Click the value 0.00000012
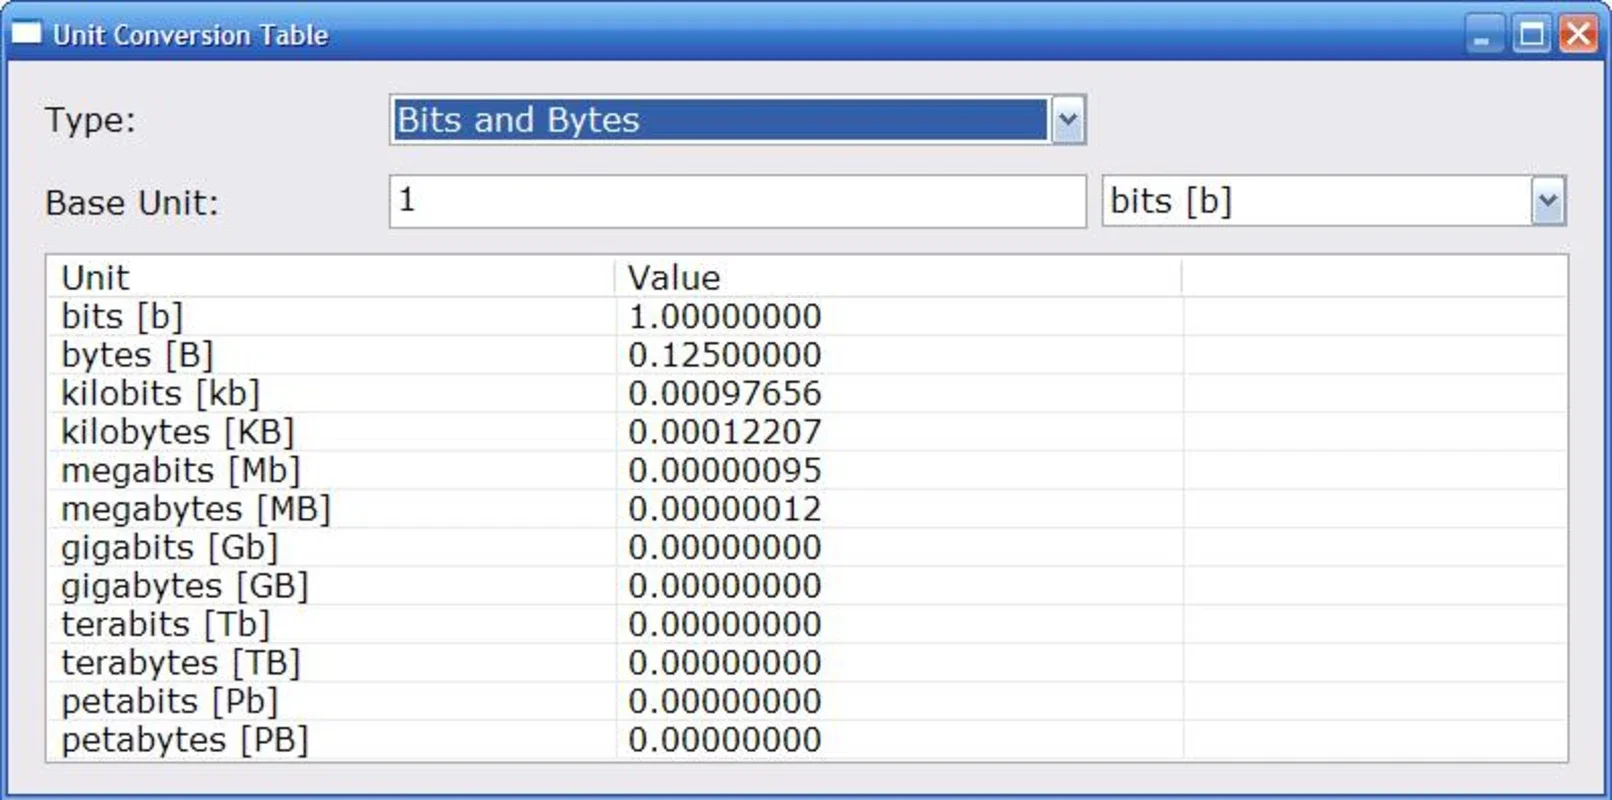This screenshot has width=1612, height=800. click(725, 509)
